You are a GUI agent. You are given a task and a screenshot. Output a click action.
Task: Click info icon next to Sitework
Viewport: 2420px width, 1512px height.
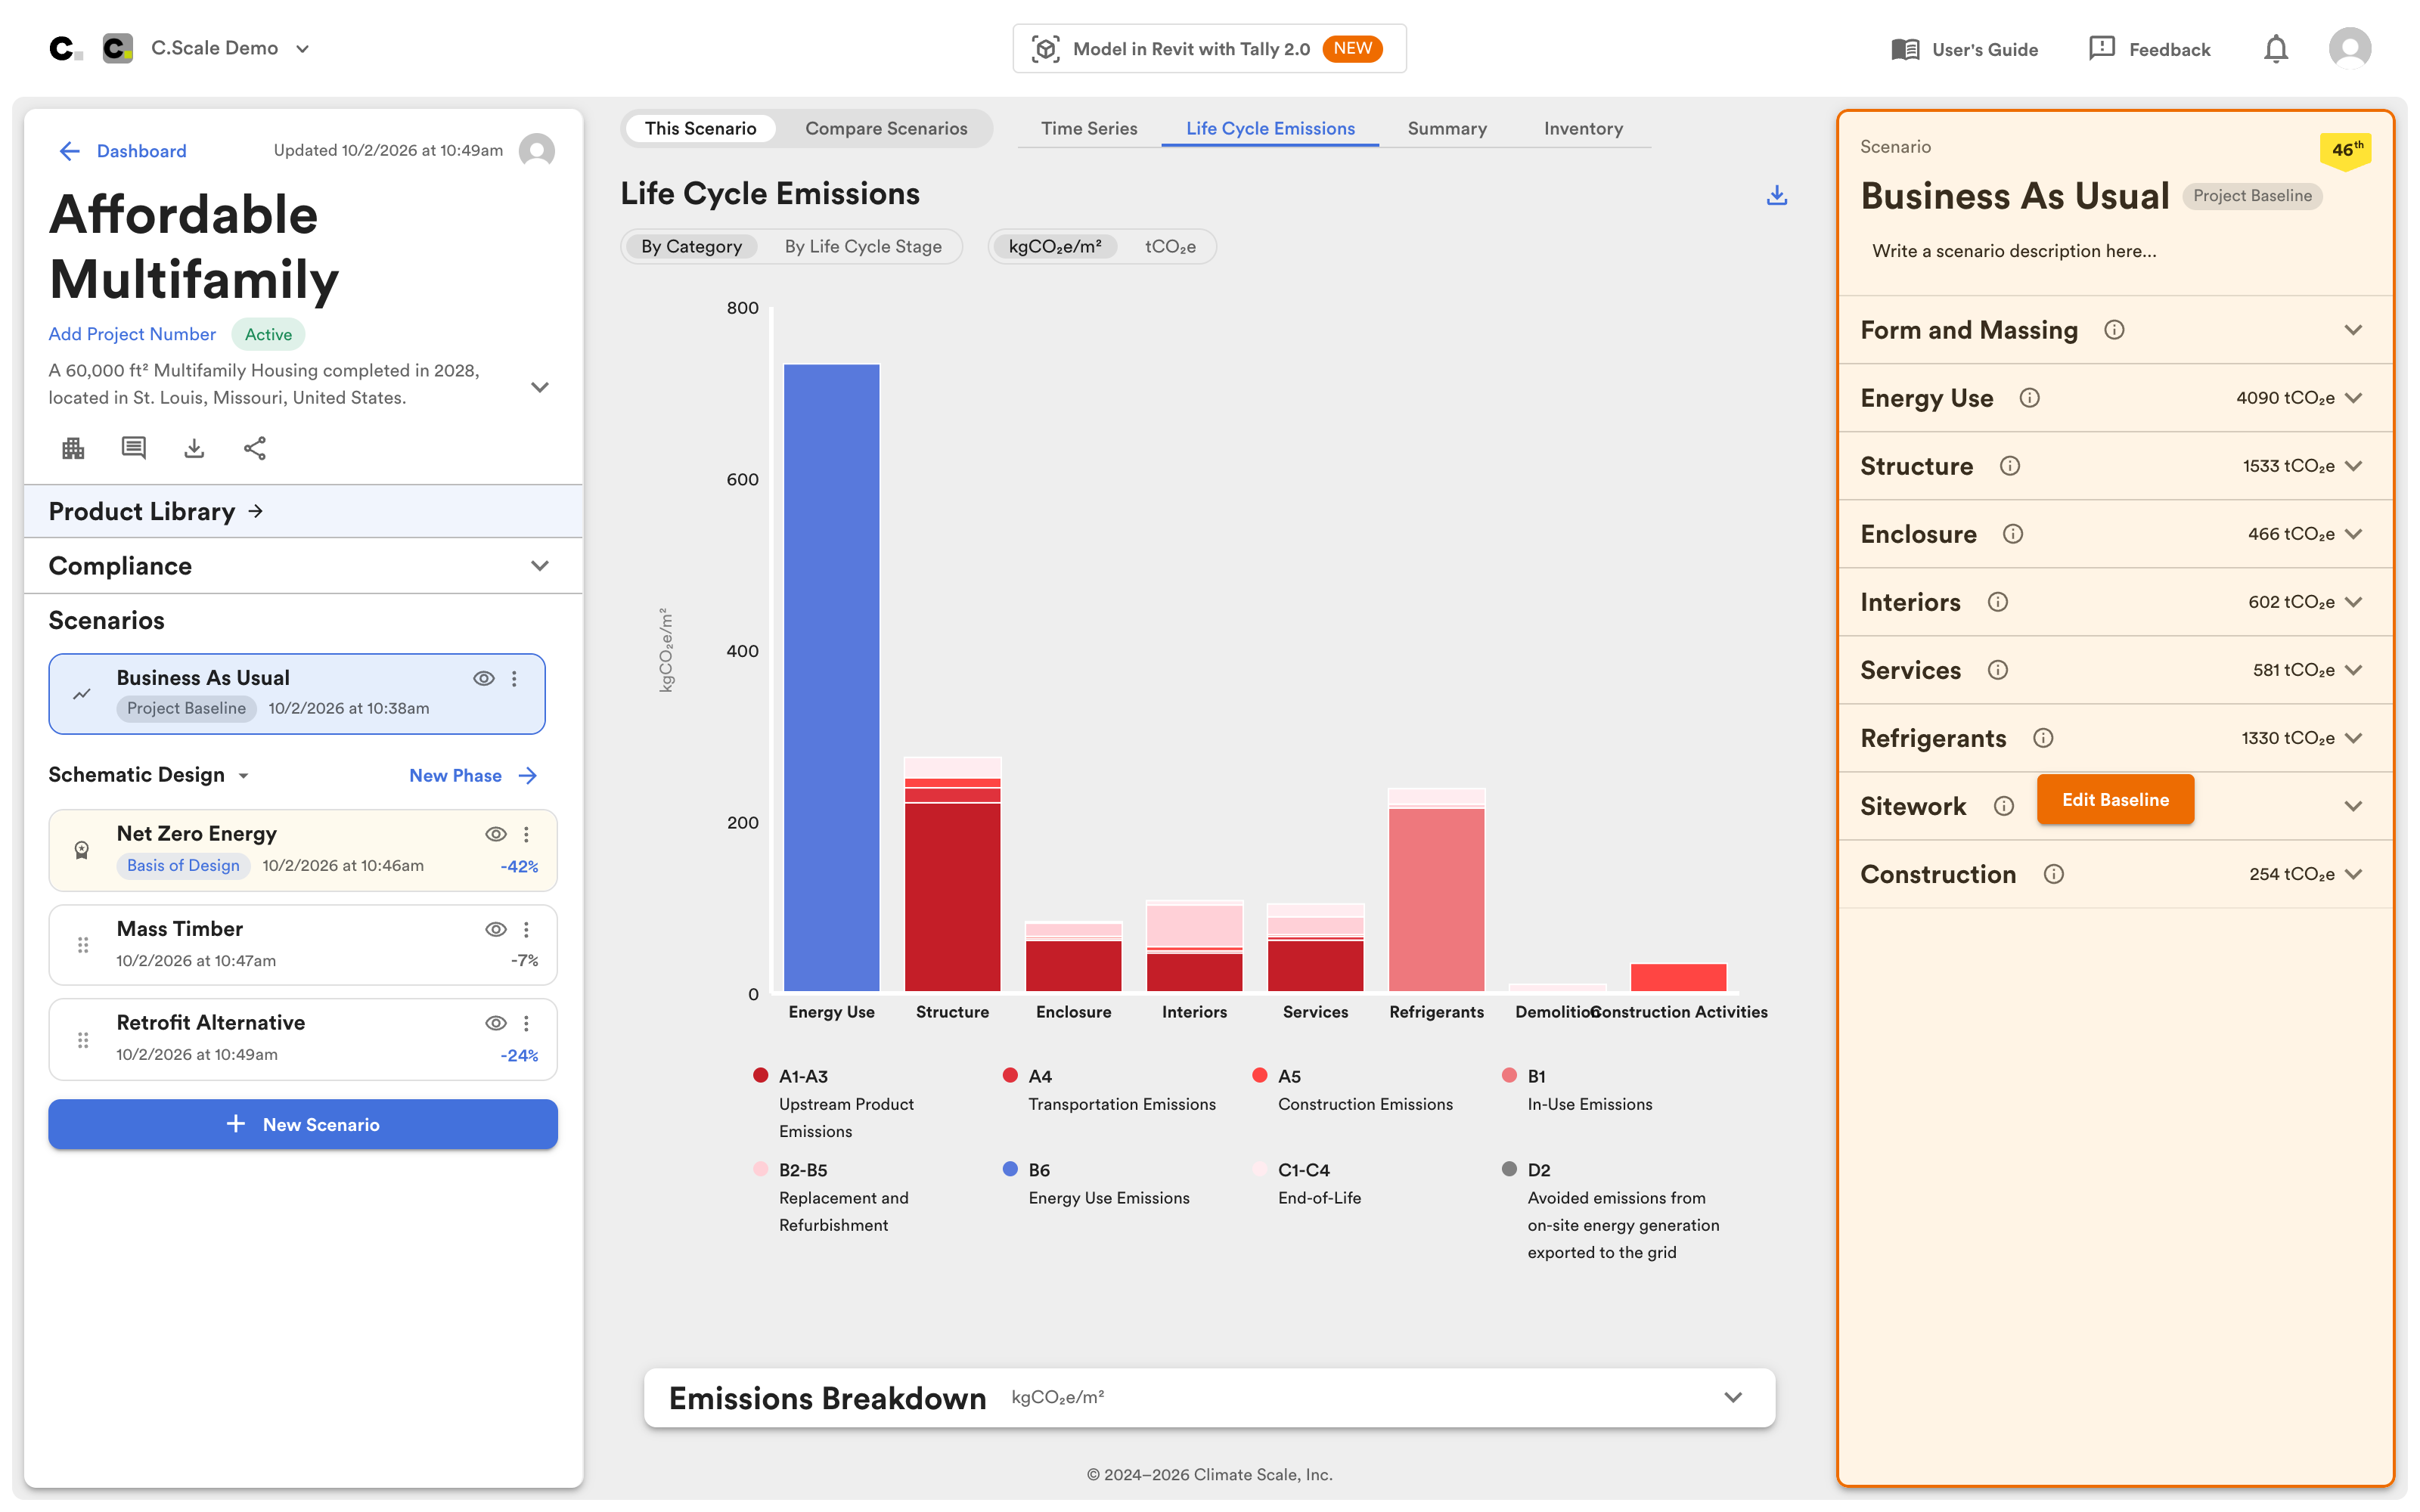click(x=2003, y=806)
